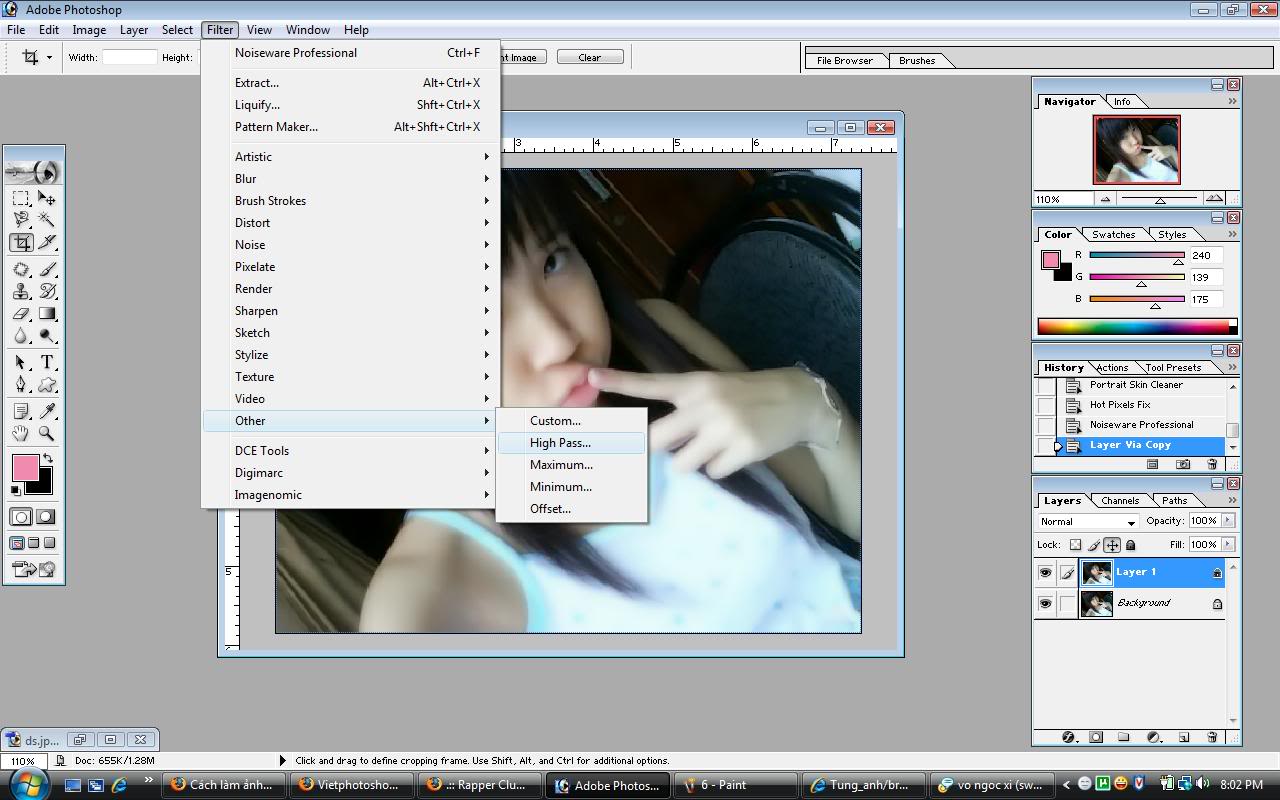Select the Eyedropper tool
This screenshot has width=1280, height=800.
point(46,410)
